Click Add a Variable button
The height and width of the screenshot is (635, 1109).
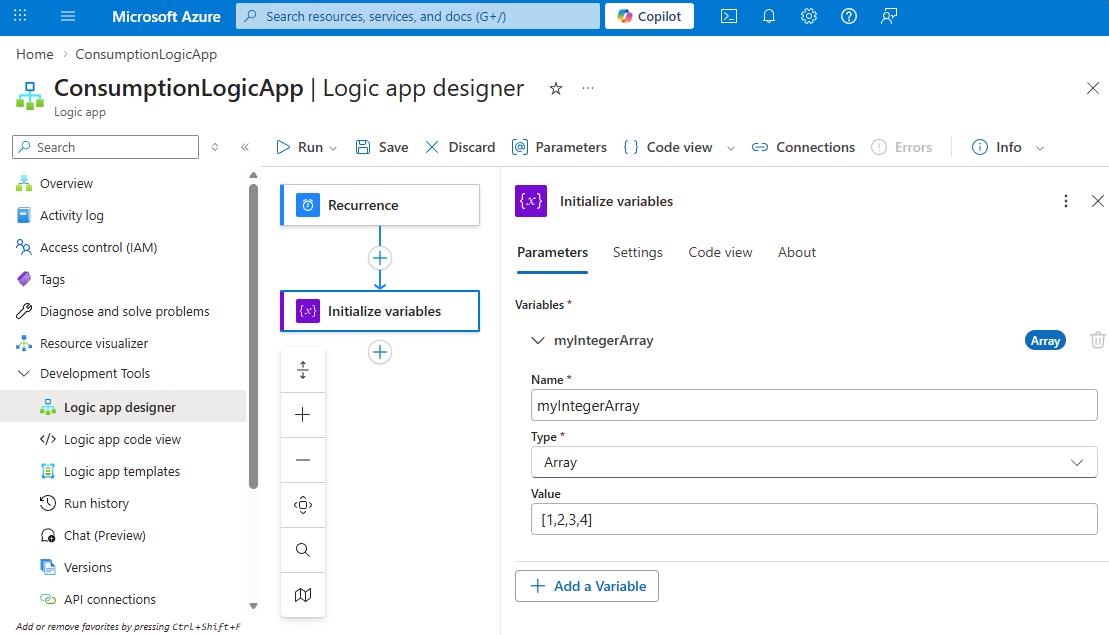pos(587,586)
